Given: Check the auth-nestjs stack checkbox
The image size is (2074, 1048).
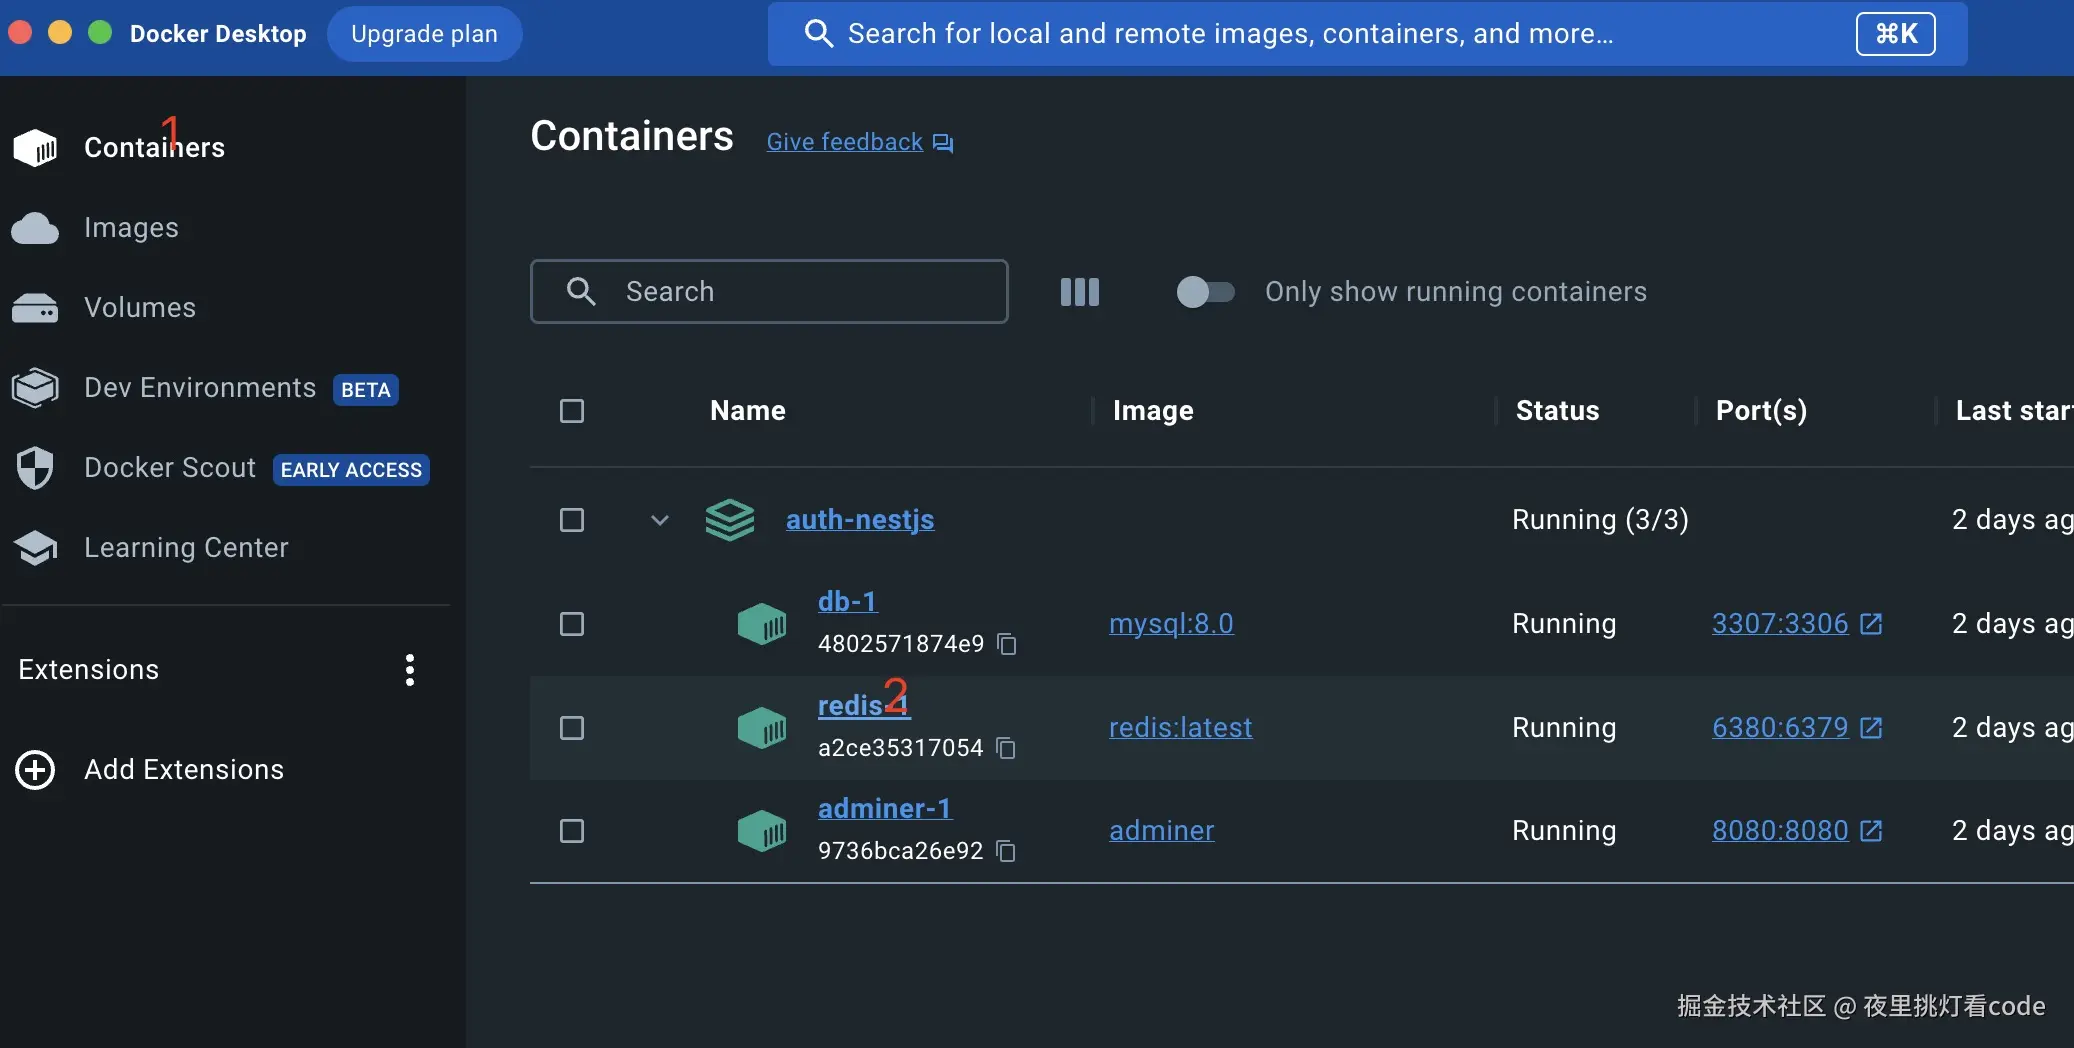Looking at the screenshot, I should pyautogui.click(x=572, y=520).
